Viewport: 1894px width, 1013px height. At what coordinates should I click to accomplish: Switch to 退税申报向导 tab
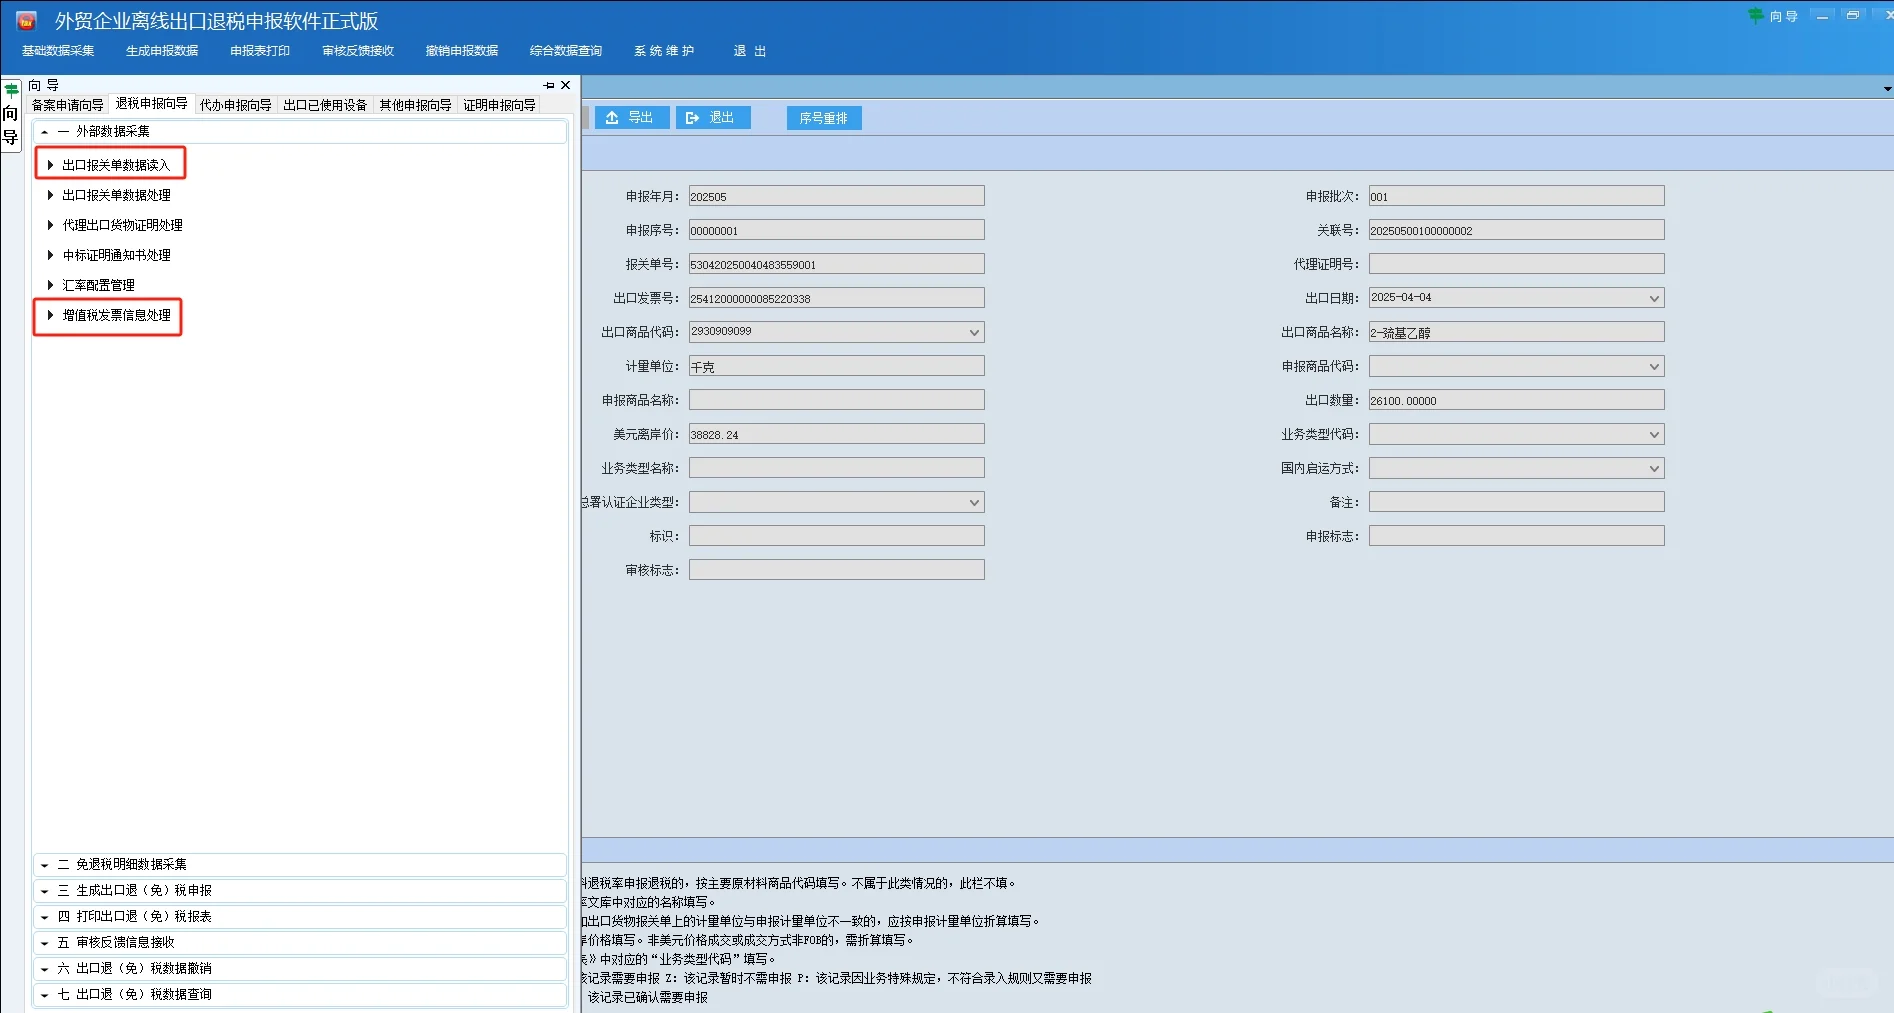click(151, 104)
